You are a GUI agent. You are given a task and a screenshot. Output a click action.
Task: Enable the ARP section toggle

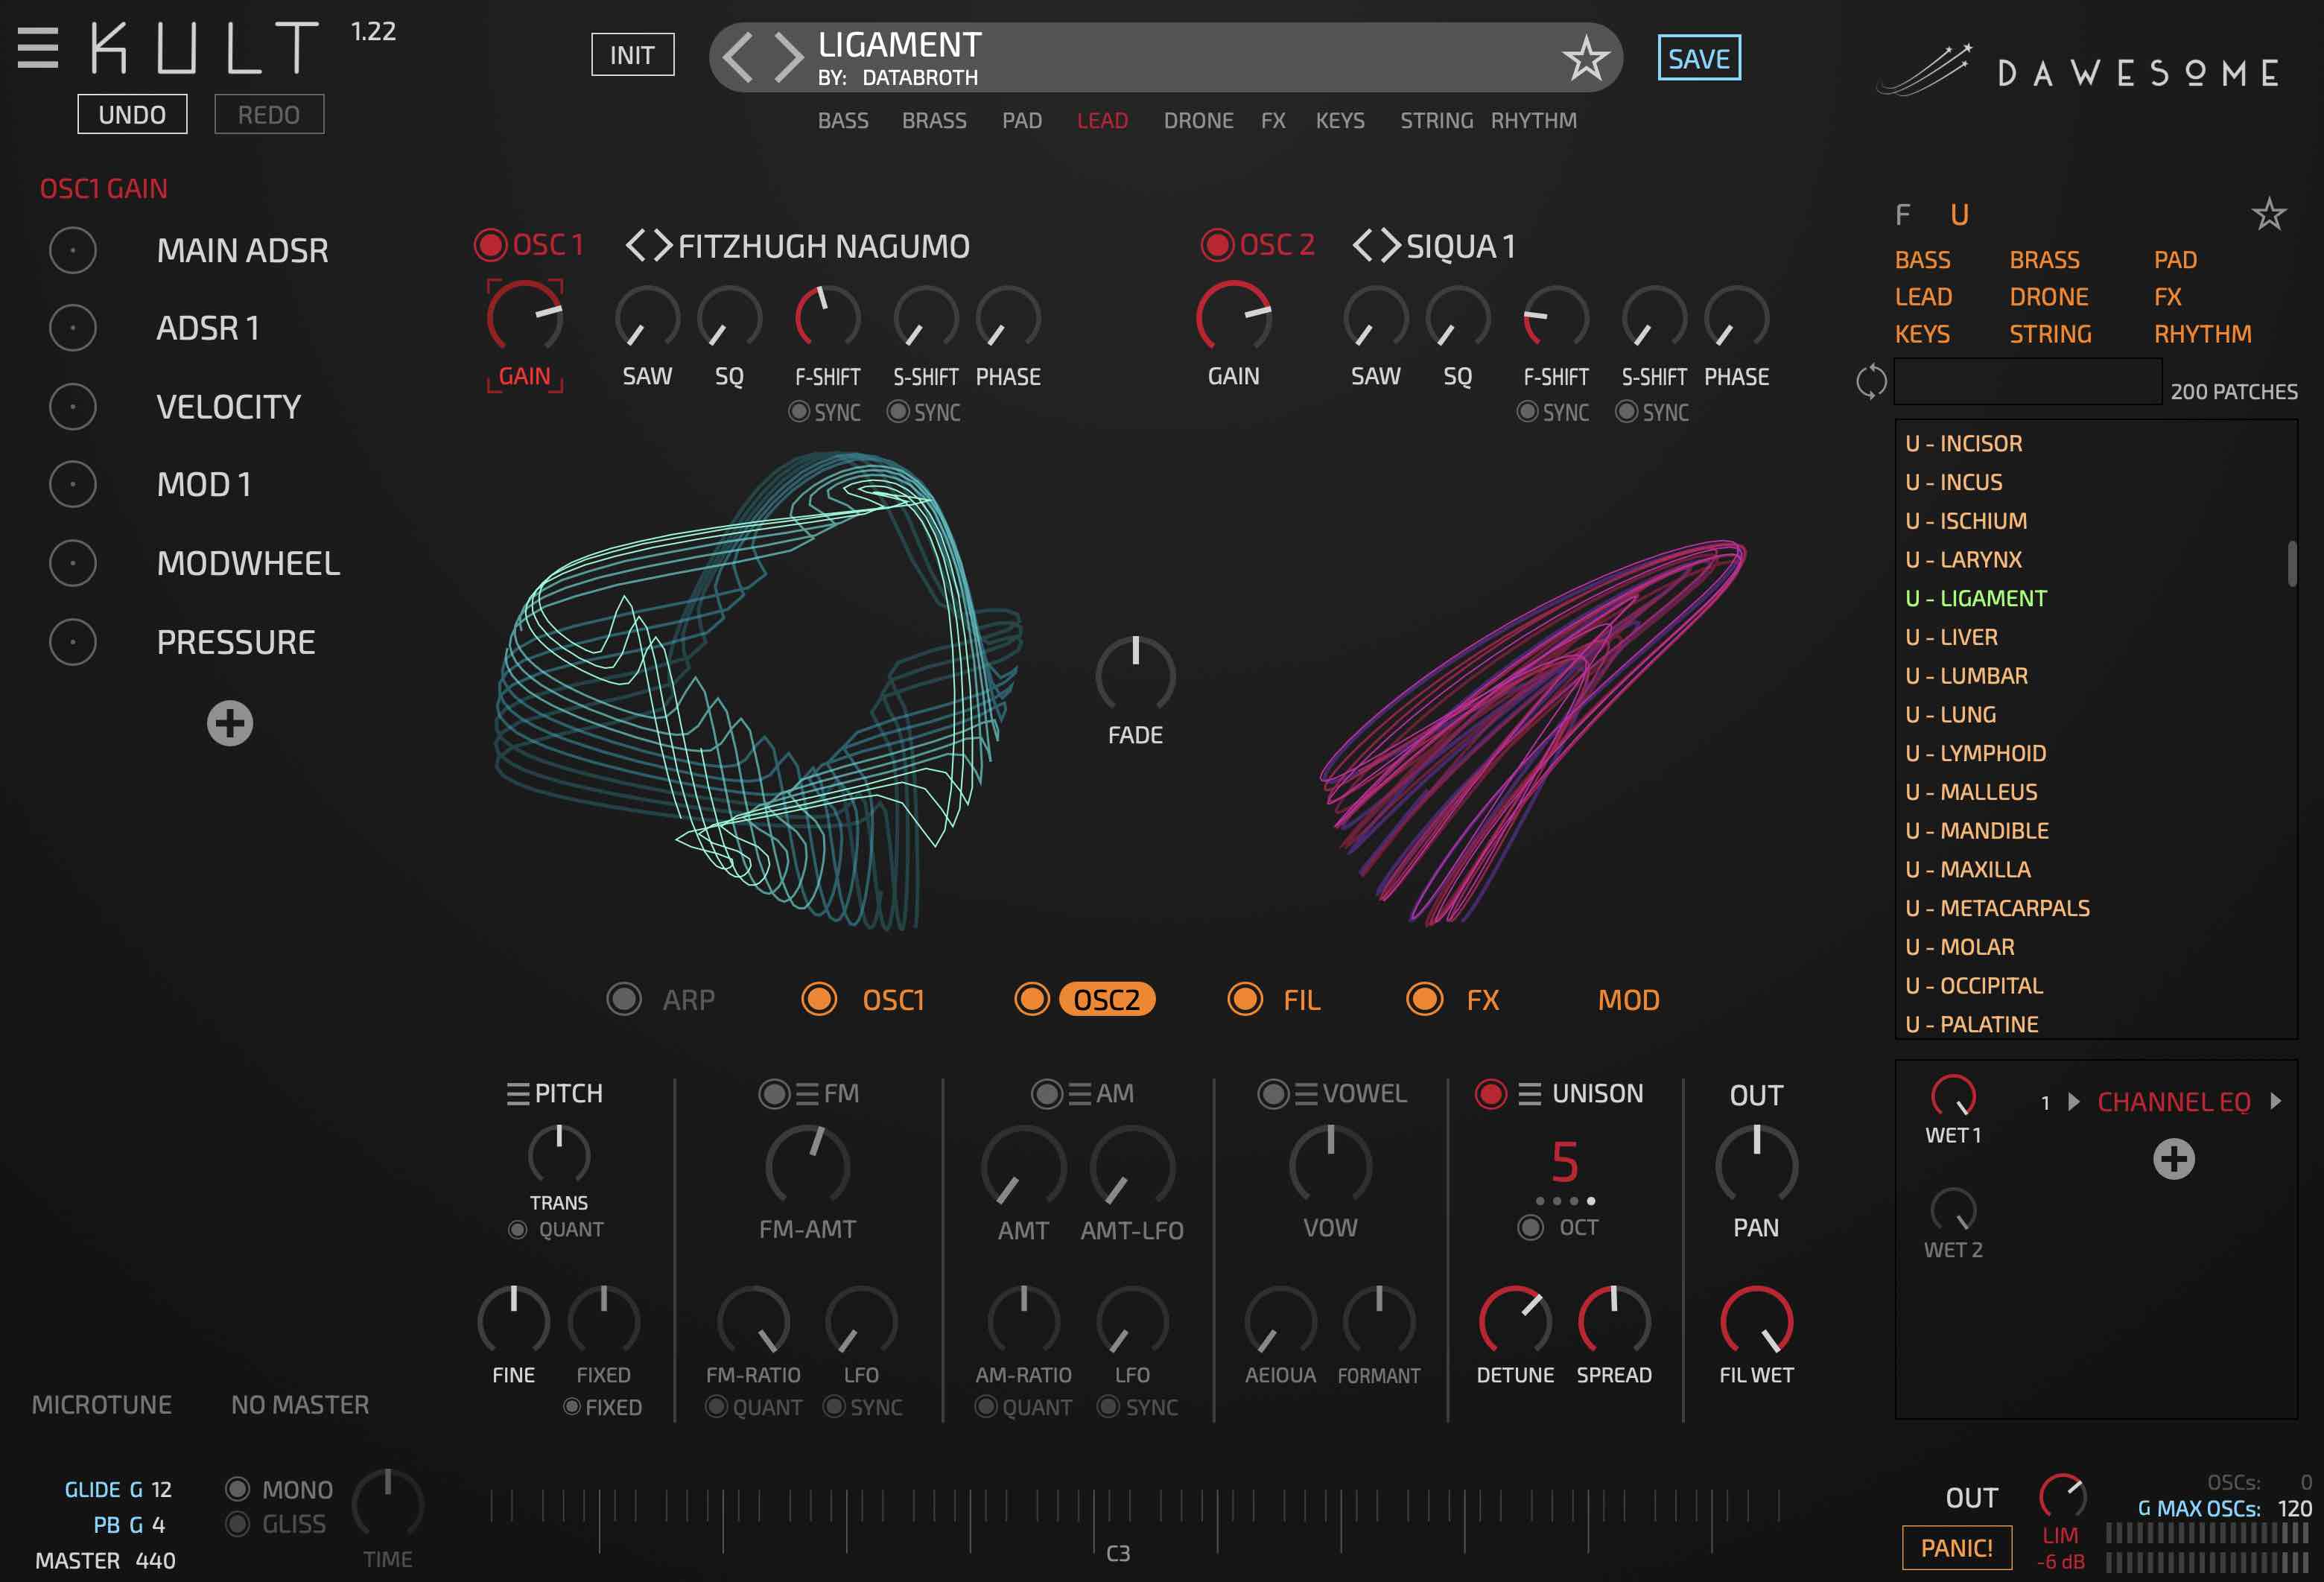[x=624, y=999]
